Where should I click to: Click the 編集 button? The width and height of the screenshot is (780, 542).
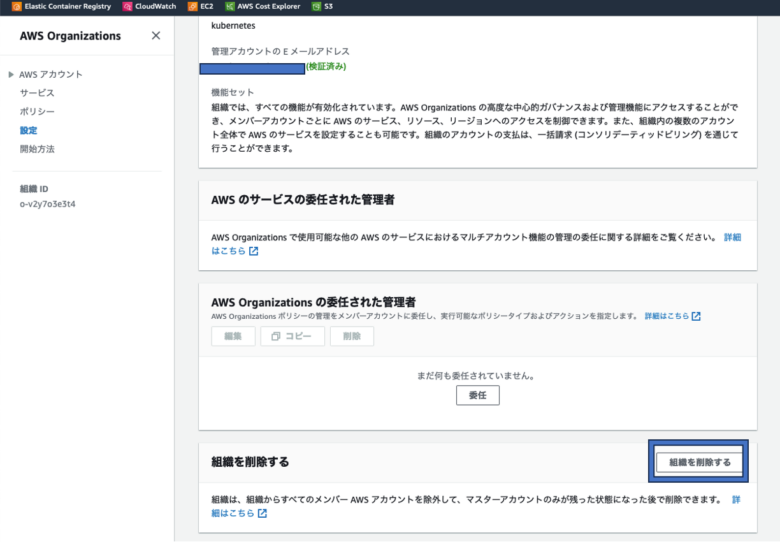click(233, 336)
